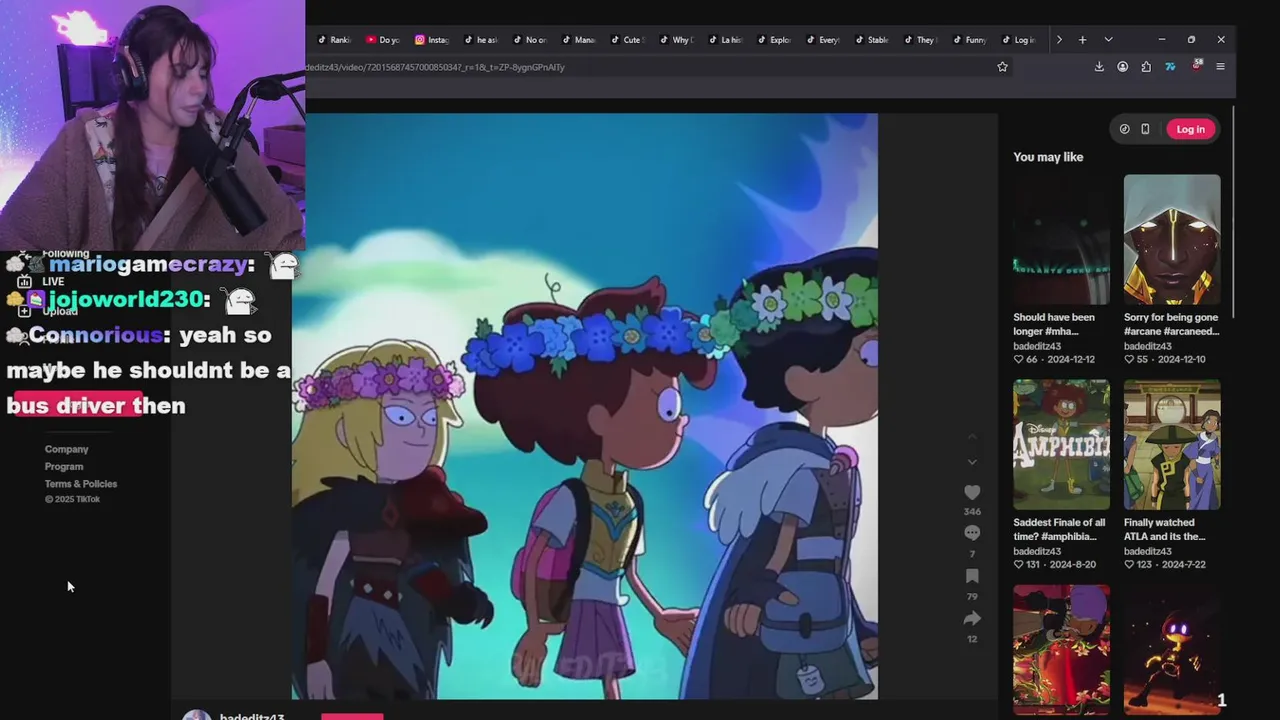Image resolution: width=1280 pixels, height=720 pixels.
Task: Open Terms & Policies footer link
Action: tap(81, 484)
